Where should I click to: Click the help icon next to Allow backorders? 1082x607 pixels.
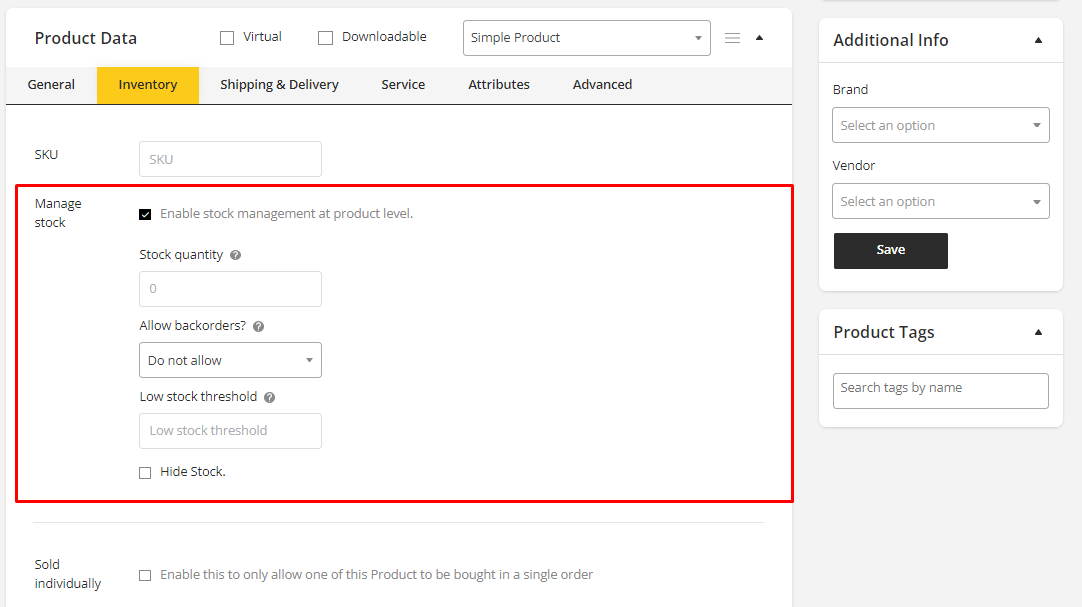258,326
